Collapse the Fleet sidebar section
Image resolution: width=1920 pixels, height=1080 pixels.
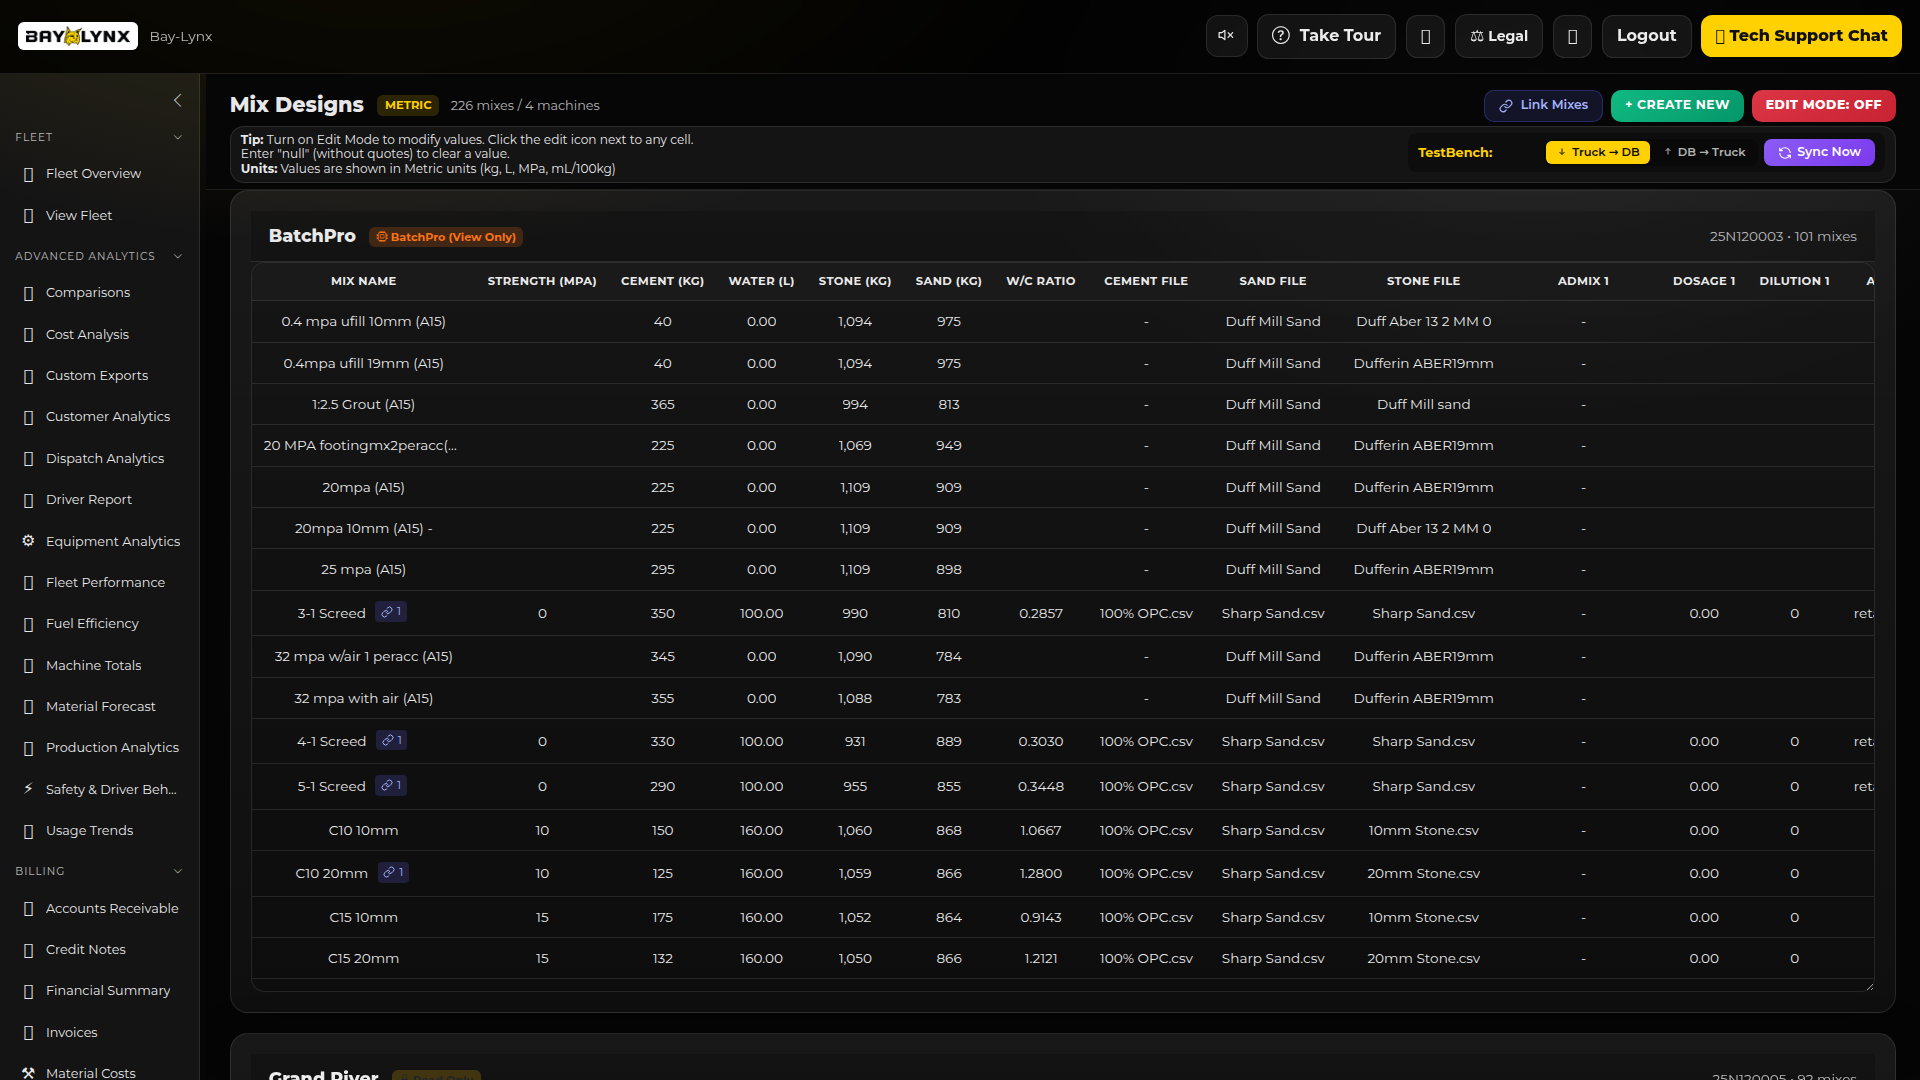[x=178, y=137]
